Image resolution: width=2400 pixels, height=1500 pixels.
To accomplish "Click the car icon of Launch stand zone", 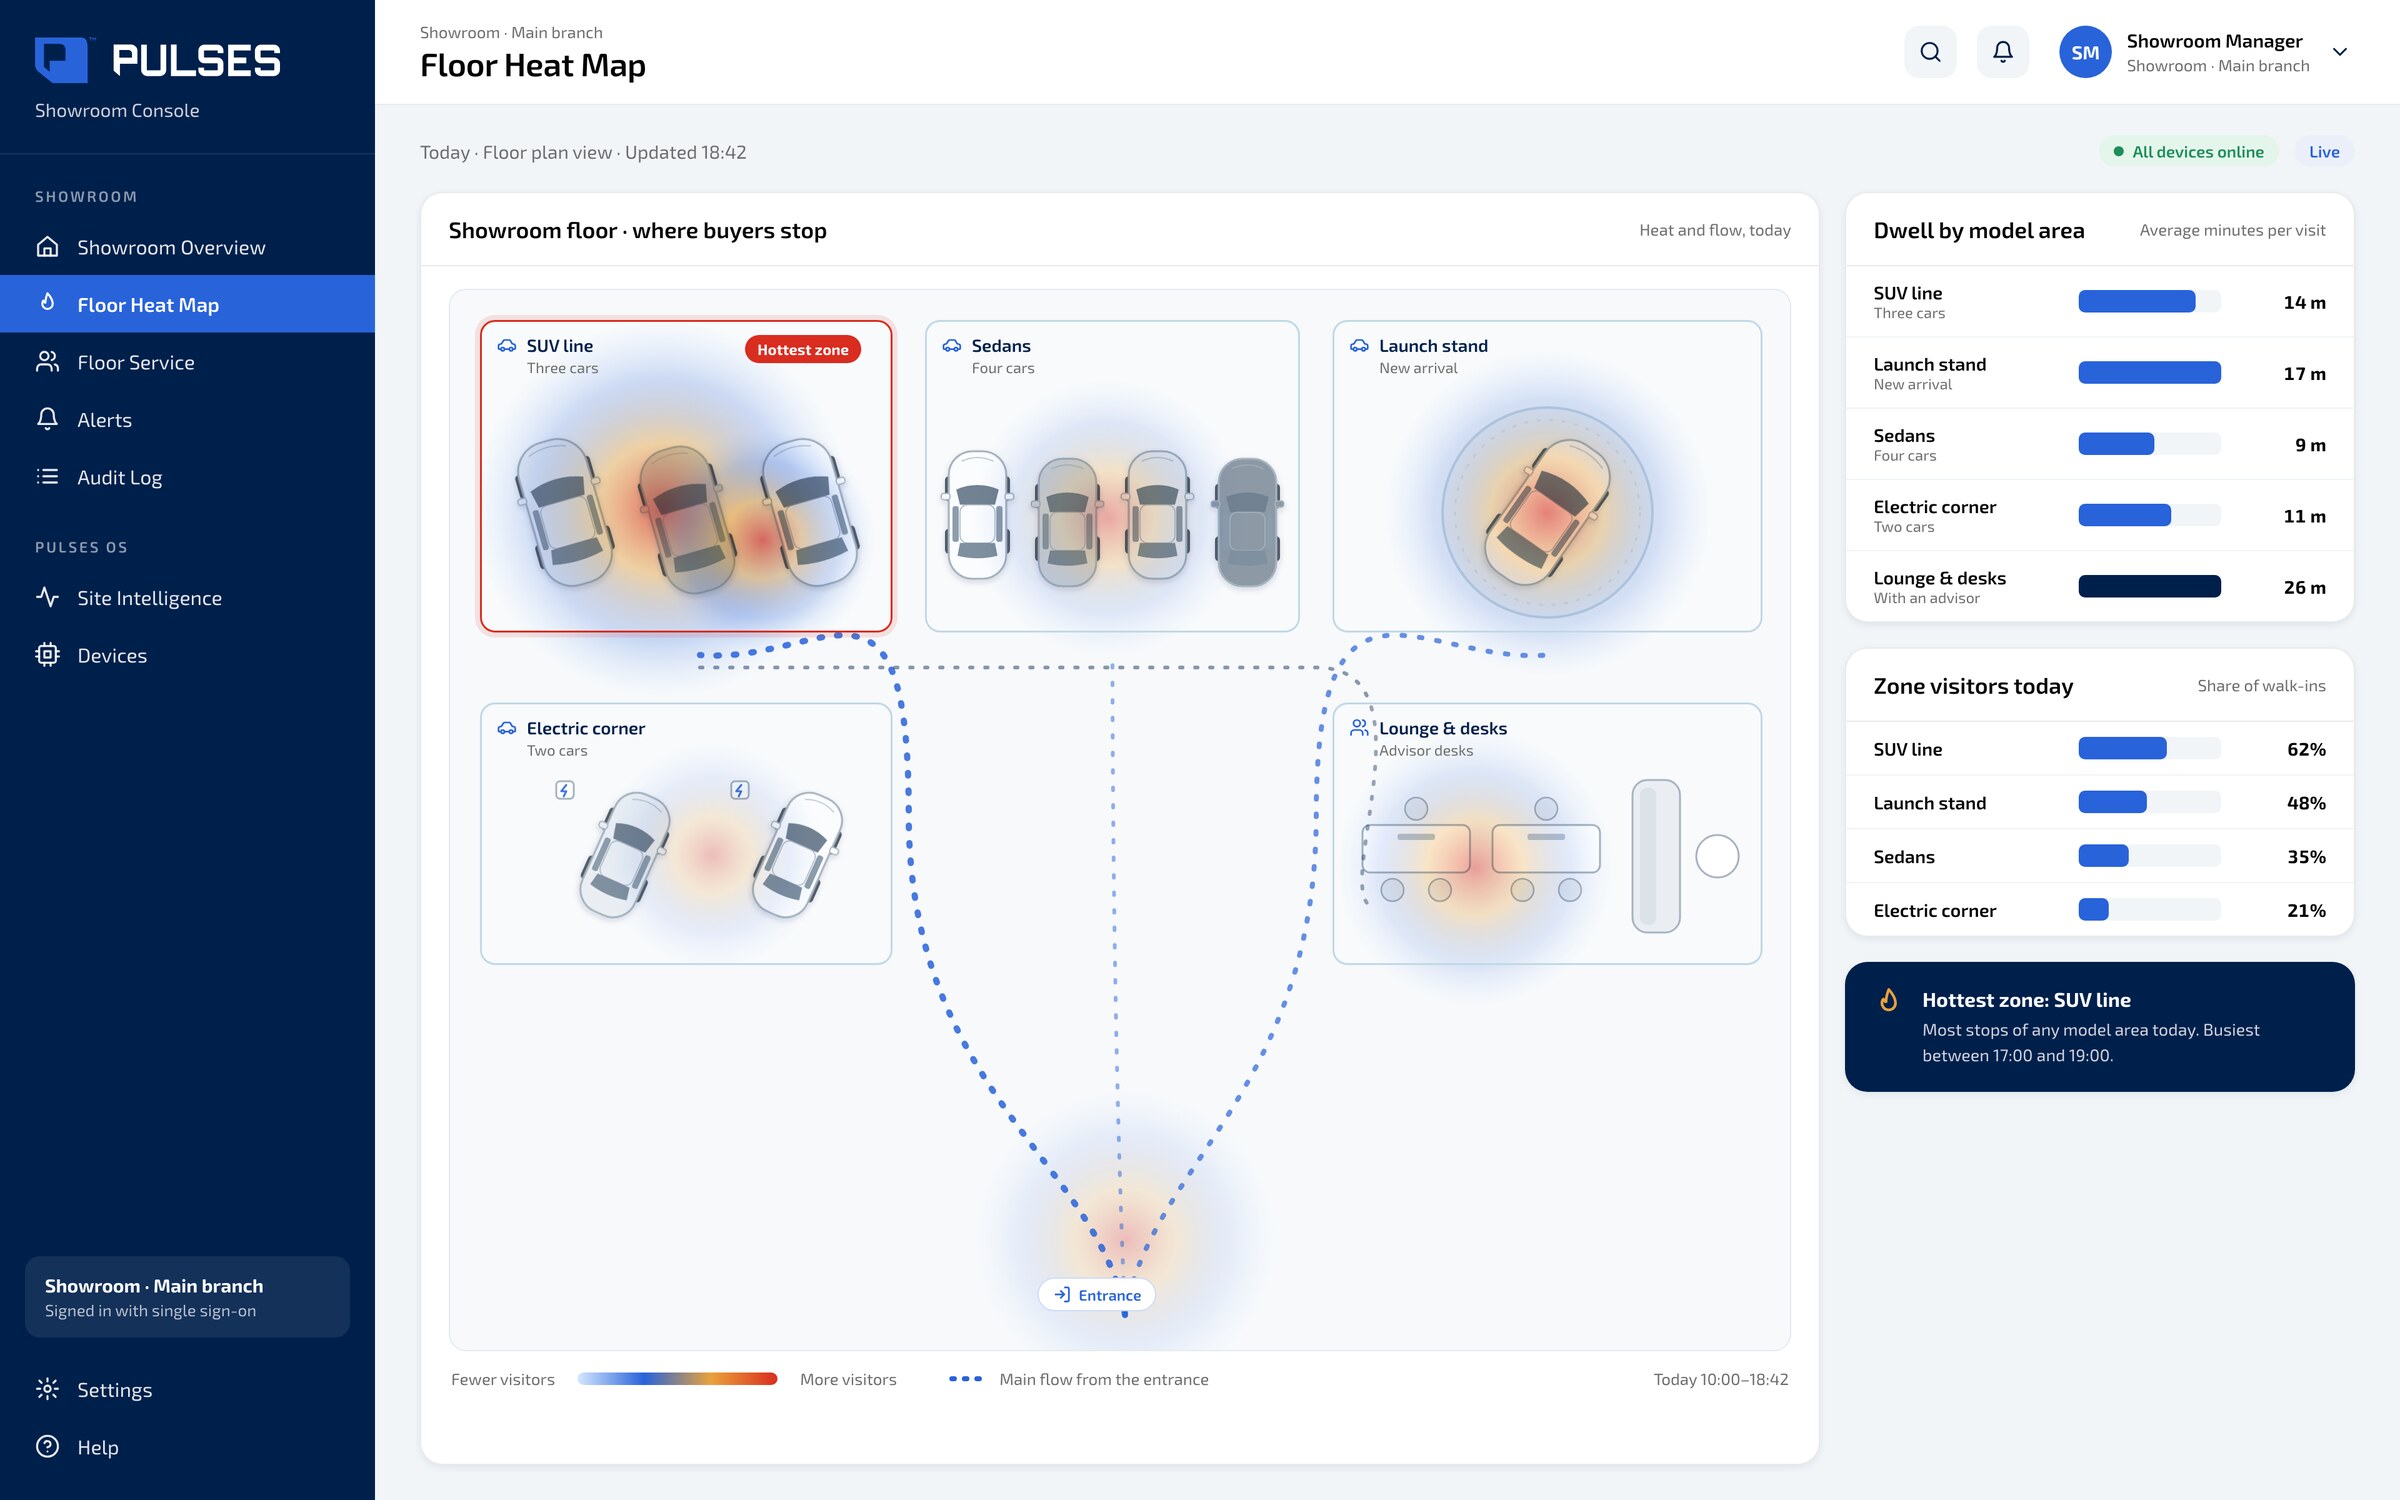I will click(x=1359, y=346).
